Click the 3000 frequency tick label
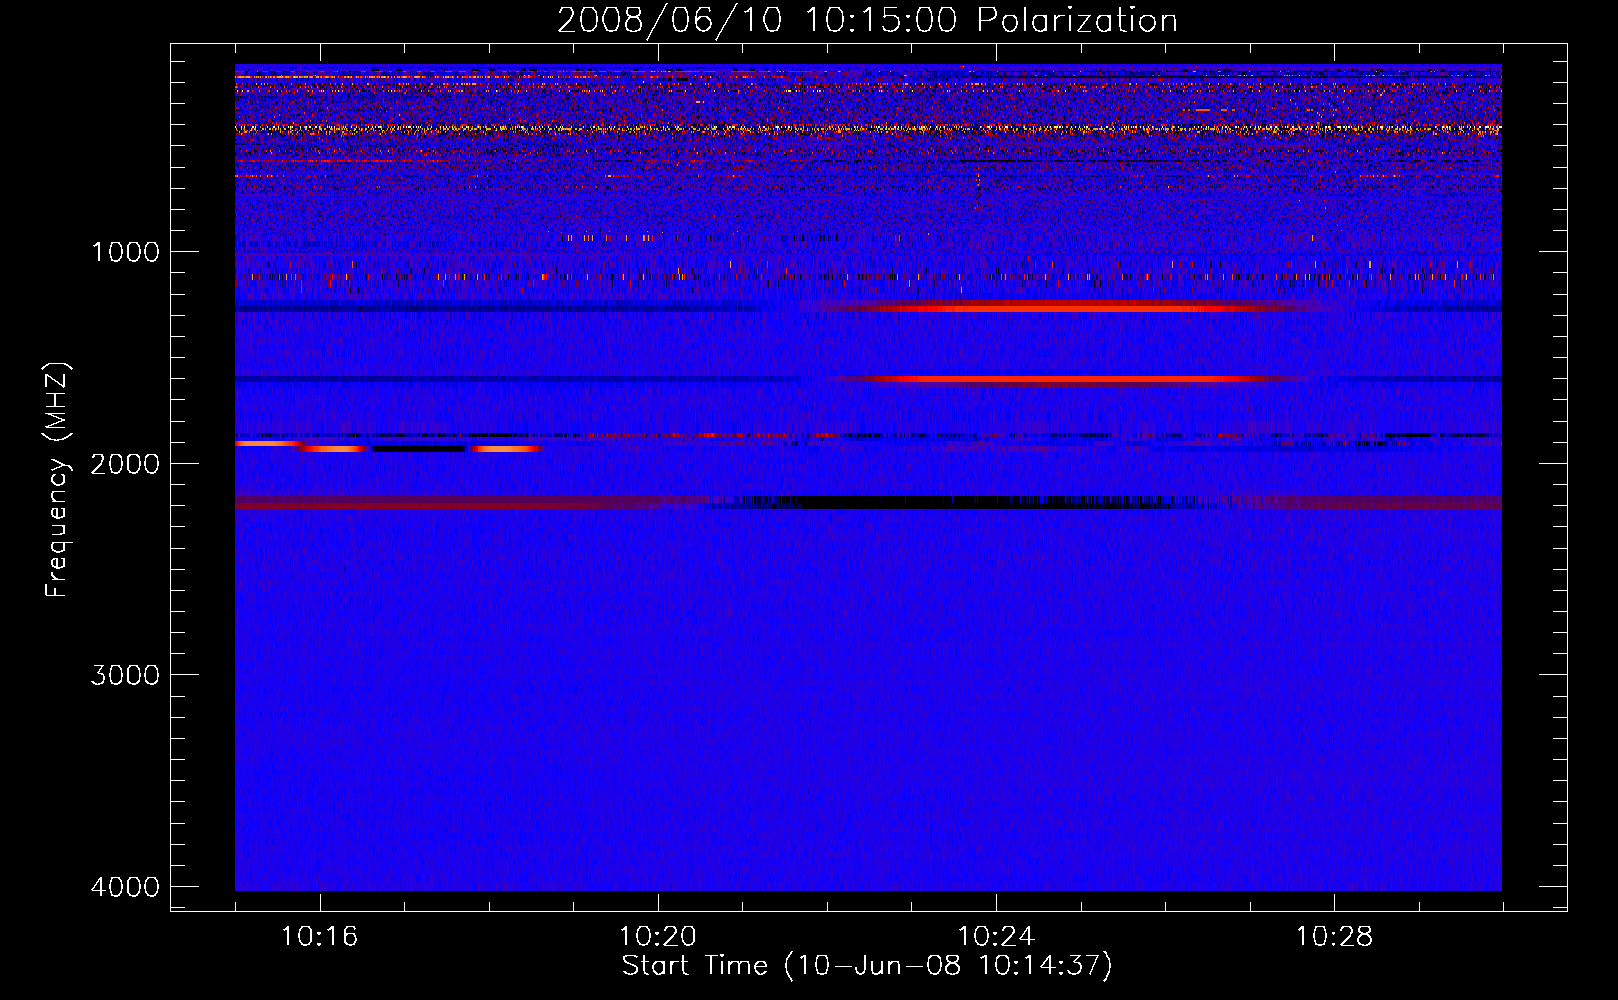 pyautogui.click(x=125, y=674)
